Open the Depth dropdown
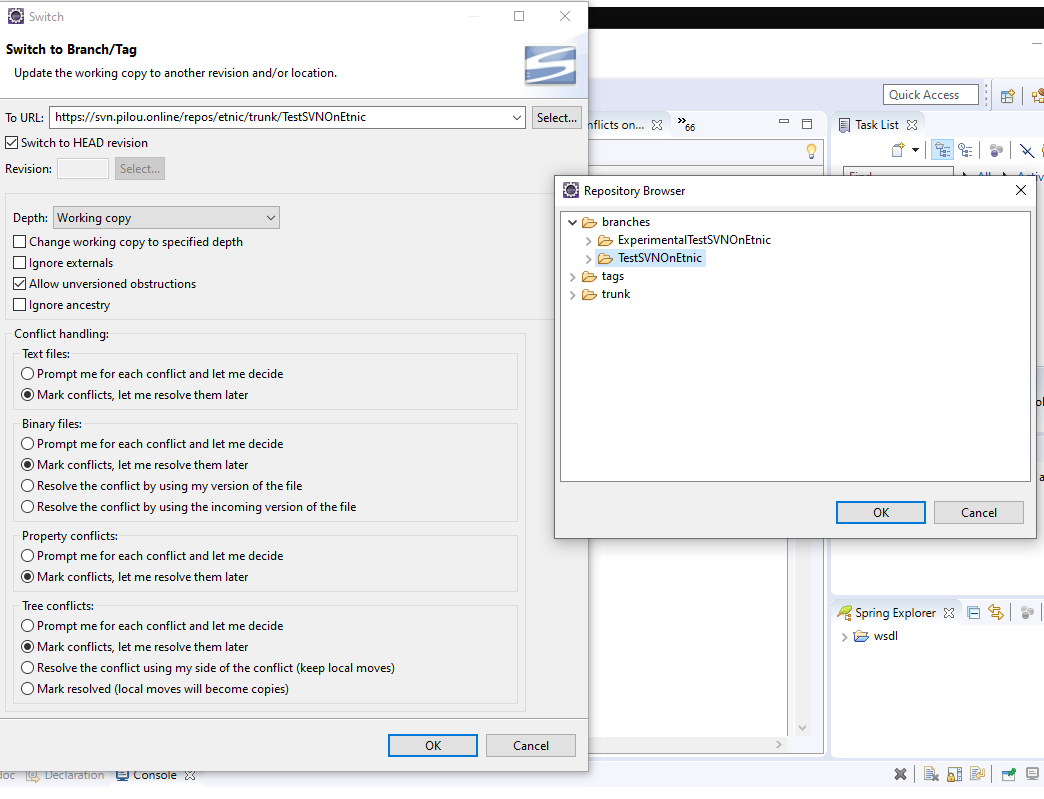This screenshot has width=1044, height=799. pos(166,218)
